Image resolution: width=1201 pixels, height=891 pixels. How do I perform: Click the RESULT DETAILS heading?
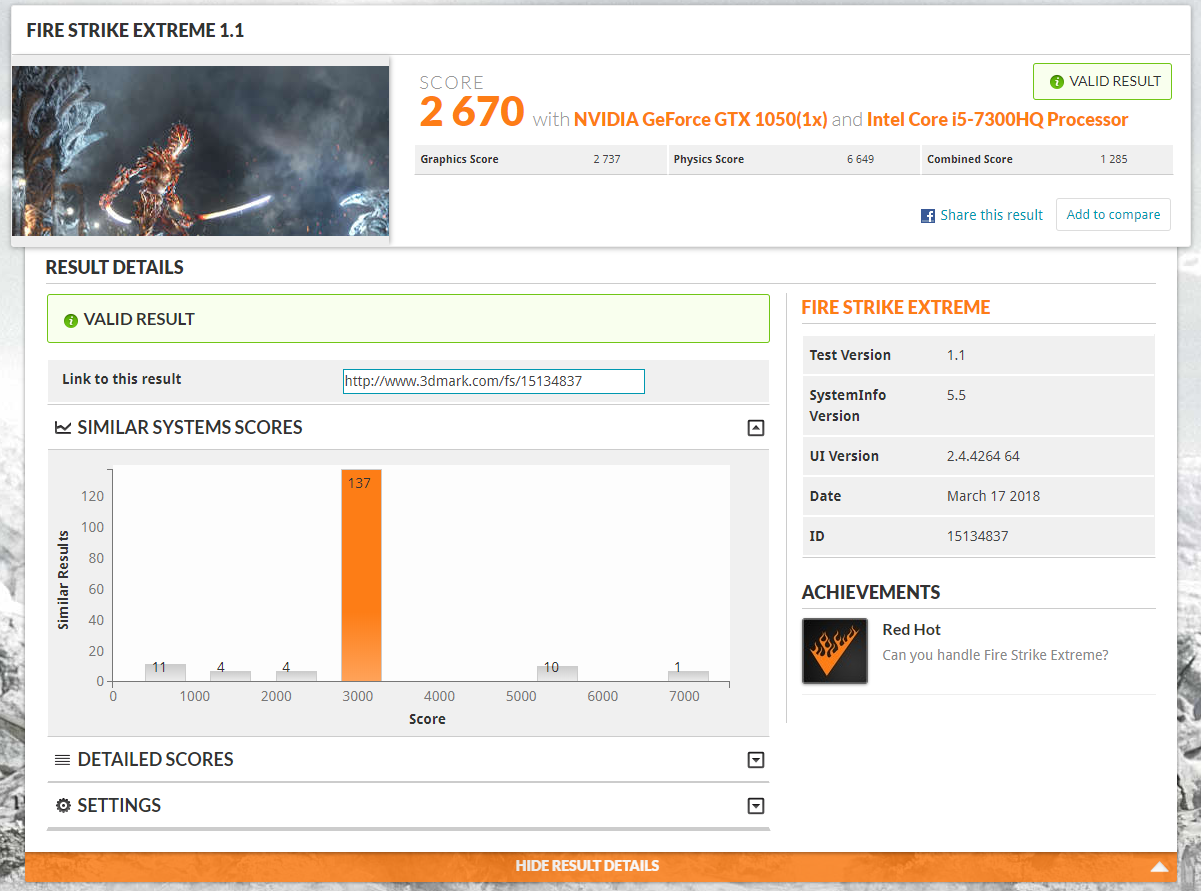[x=114, y=267]
